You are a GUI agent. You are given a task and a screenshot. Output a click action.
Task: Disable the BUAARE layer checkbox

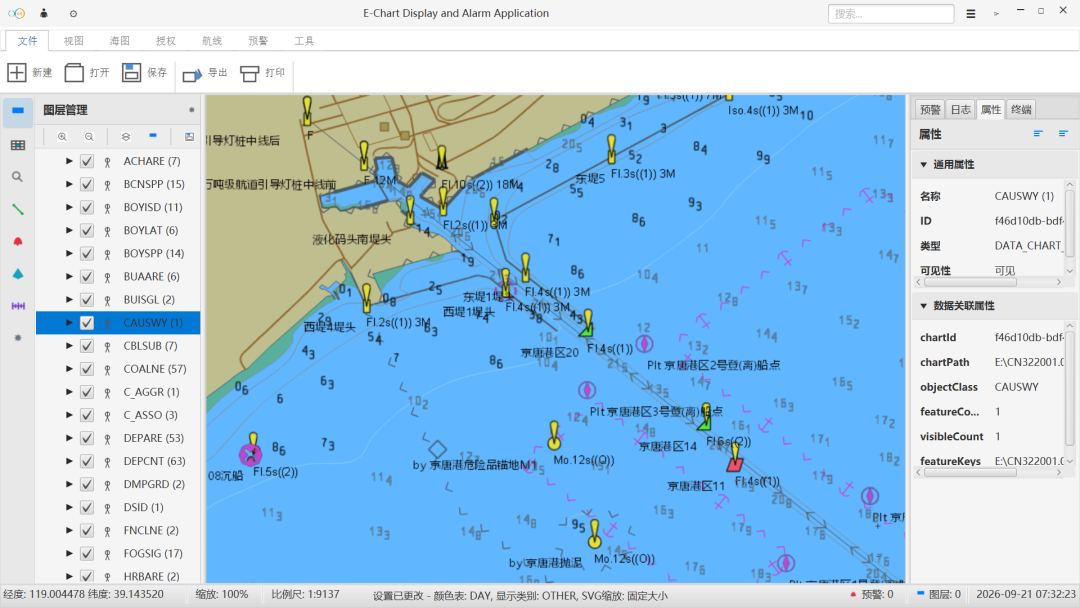(87, 277)
